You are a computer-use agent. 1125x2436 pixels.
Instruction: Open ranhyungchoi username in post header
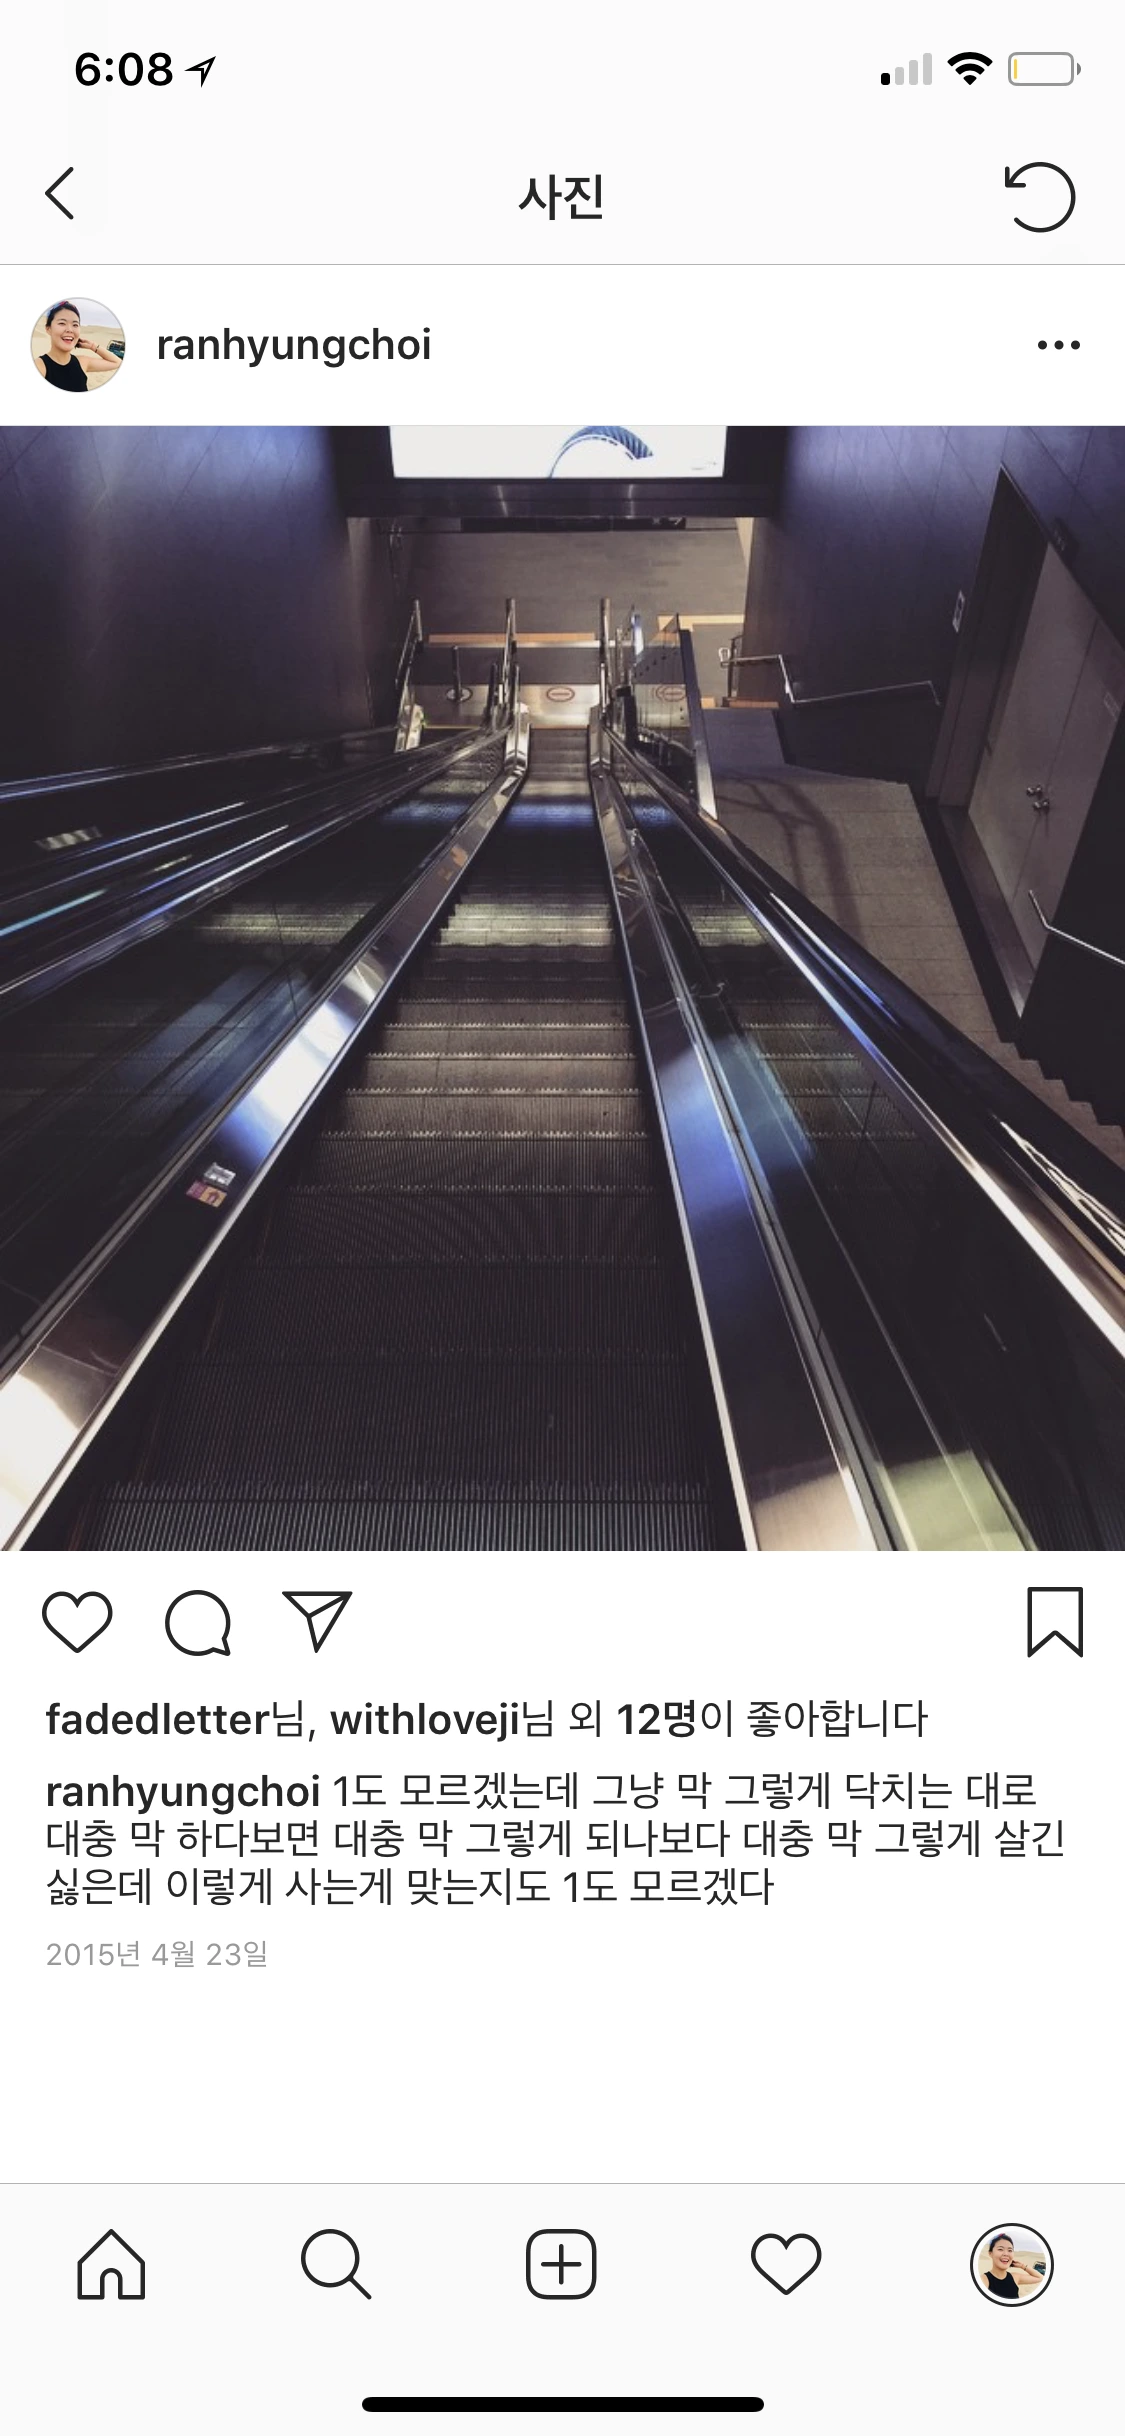(294, 345)
